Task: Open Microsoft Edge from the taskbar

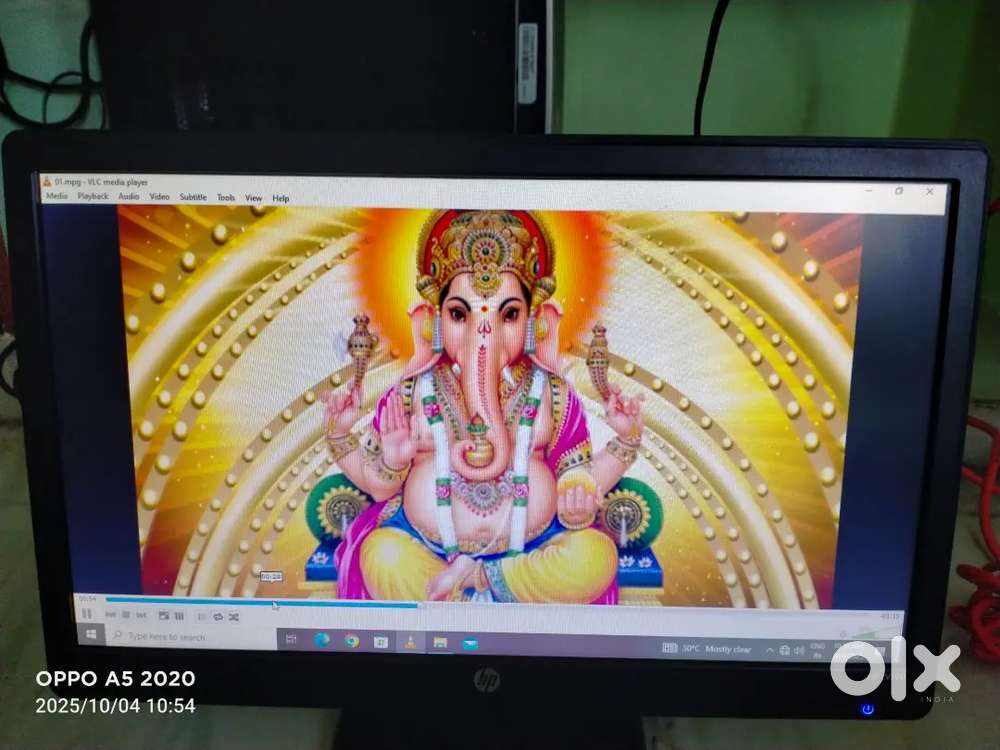Action: tap(321, 640)
